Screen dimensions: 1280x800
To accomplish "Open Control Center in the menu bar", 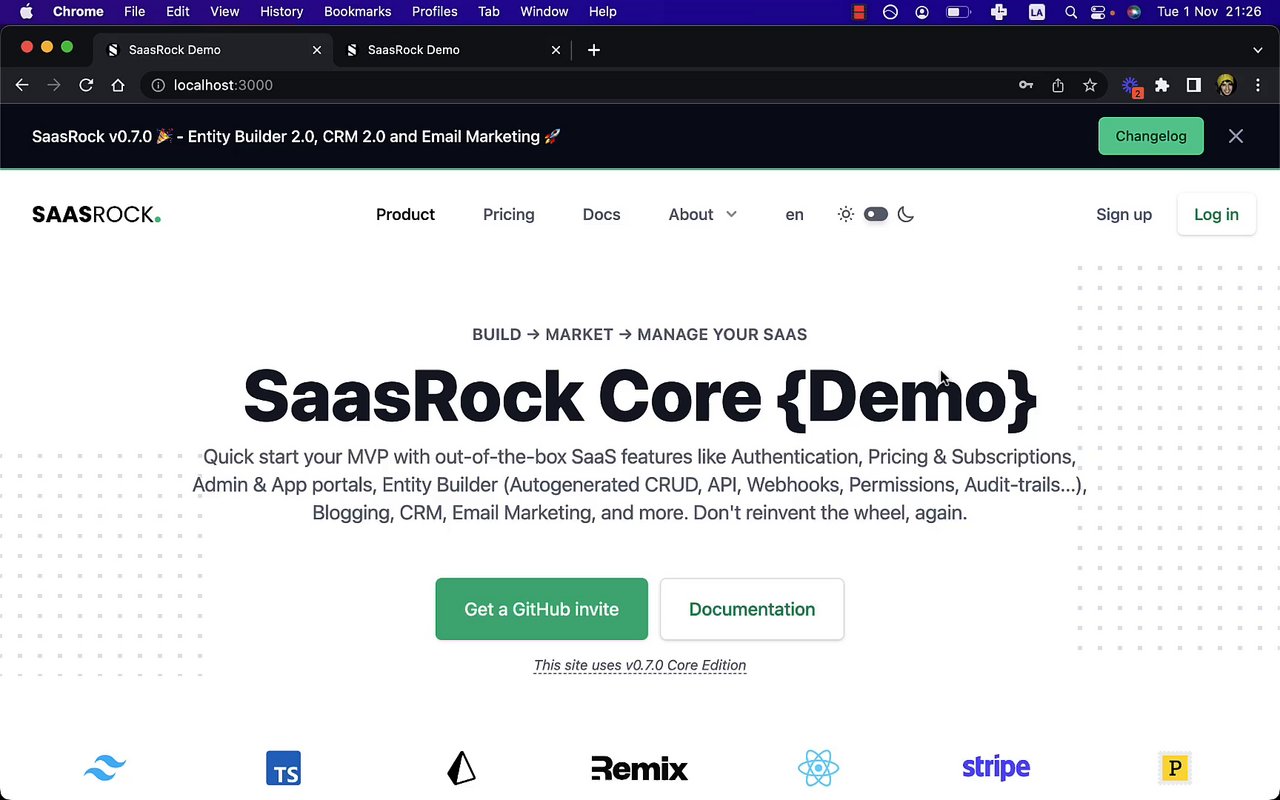I will pyautogui.click(x=1099, y=12).
